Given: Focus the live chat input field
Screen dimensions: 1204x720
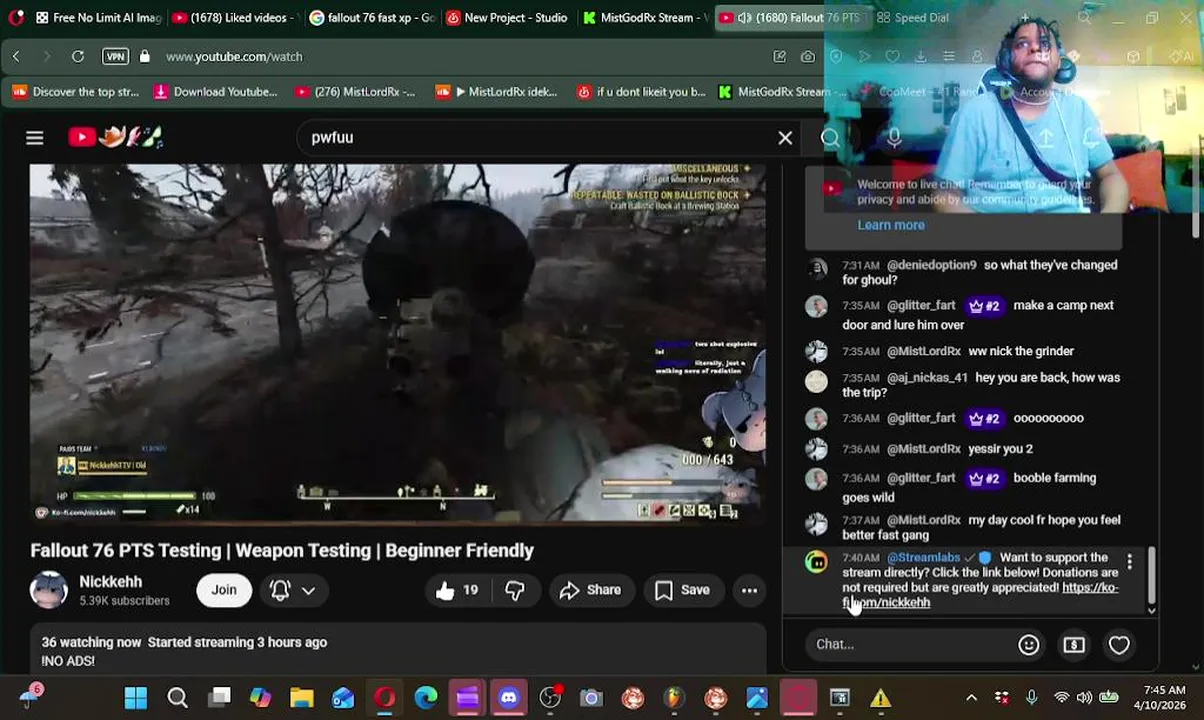Looking at the screenshot, I should coord(910,644).
